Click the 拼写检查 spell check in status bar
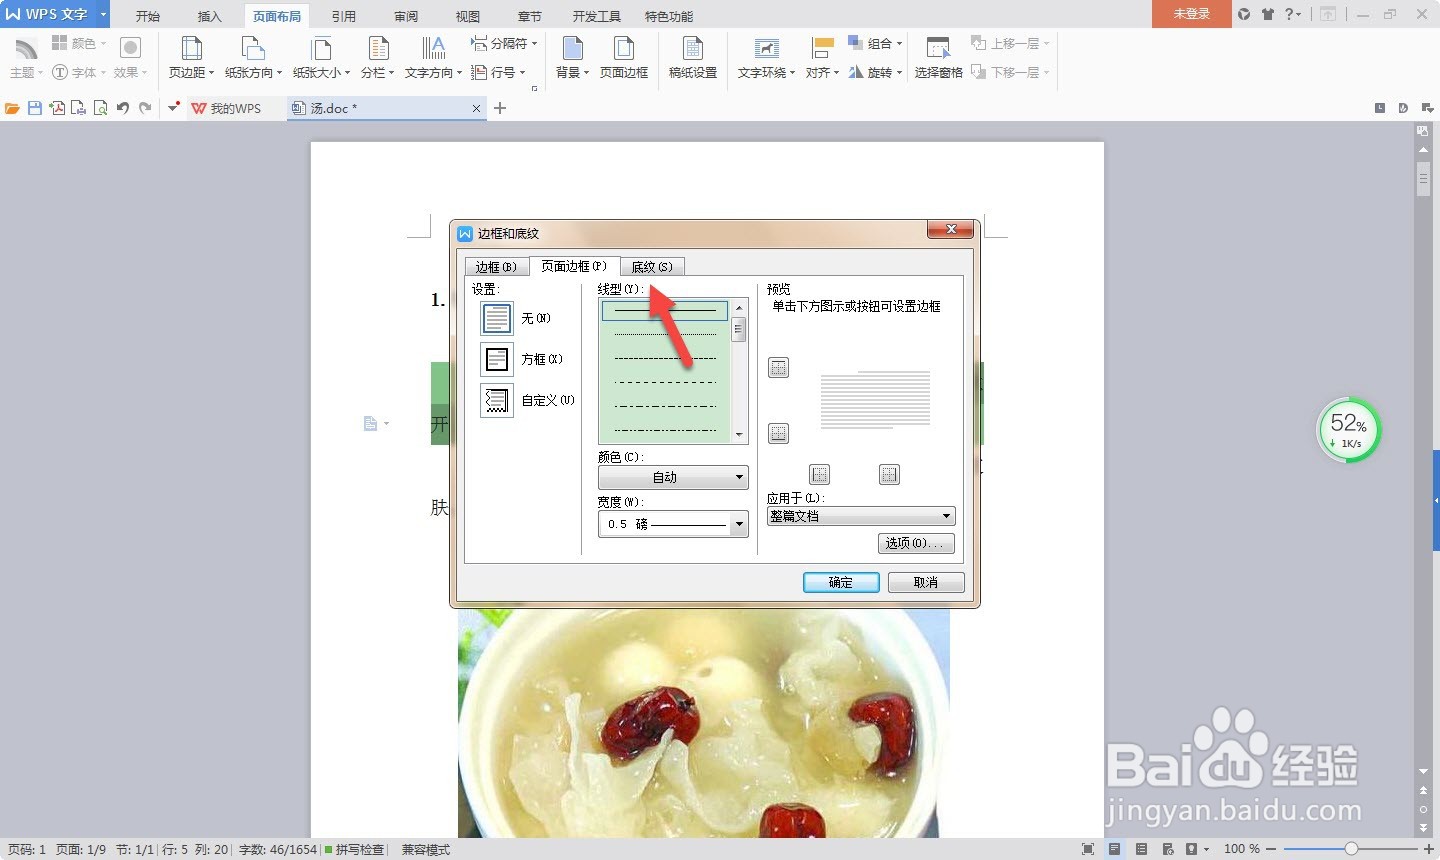The width and height of the screenshot is (1440, 860). 355,849
